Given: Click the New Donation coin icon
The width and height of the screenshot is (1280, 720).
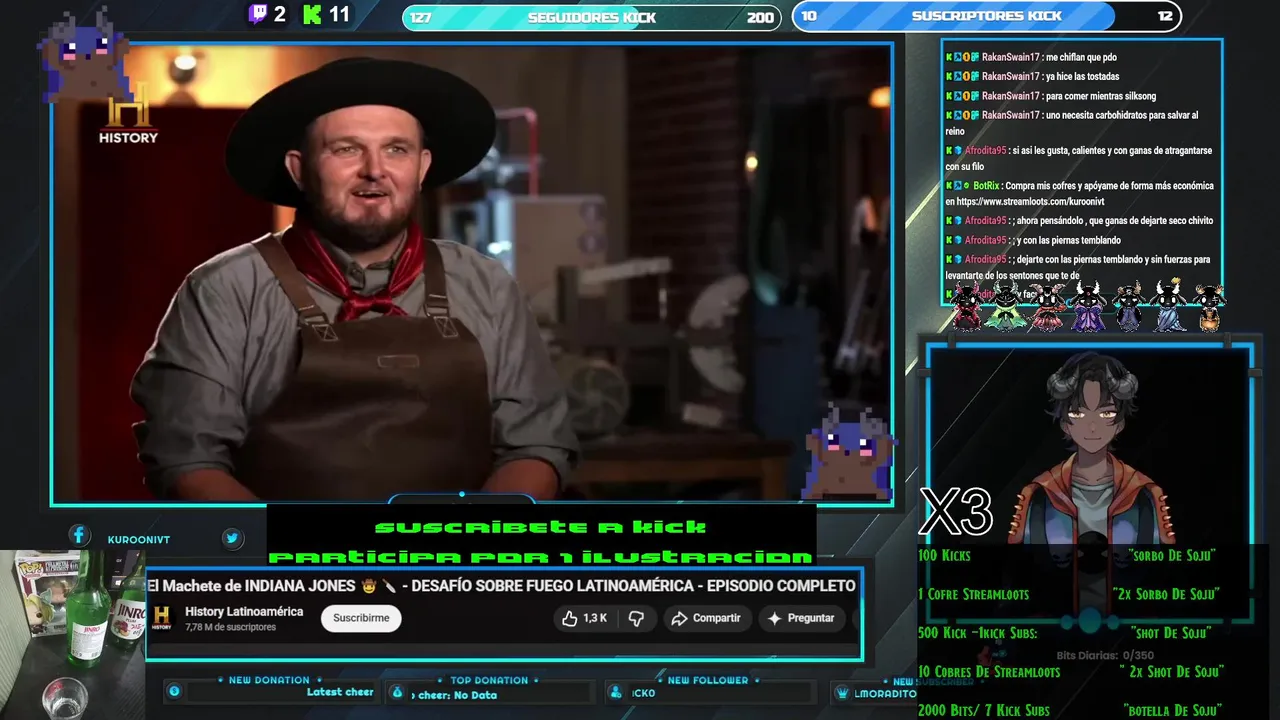Looking at the screenshot, I should pos(174,691).
